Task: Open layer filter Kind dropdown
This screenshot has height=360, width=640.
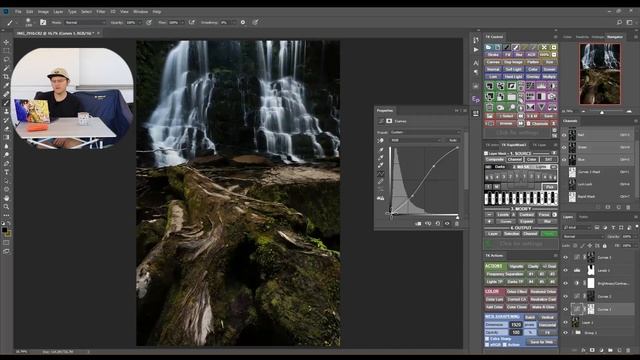Action: [577, 227]
